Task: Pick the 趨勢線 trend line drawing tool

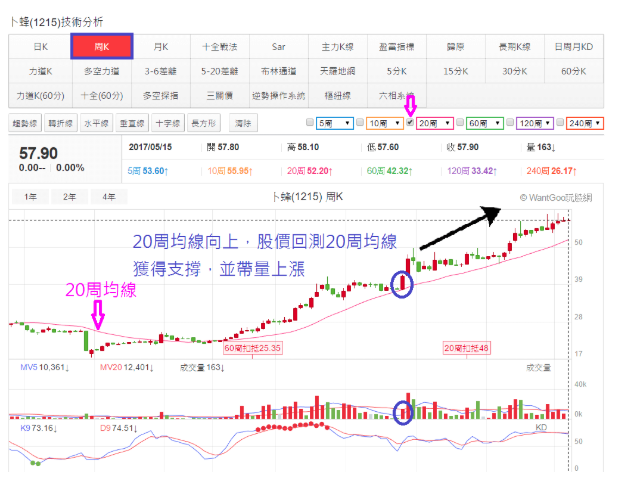Action: 25,123
